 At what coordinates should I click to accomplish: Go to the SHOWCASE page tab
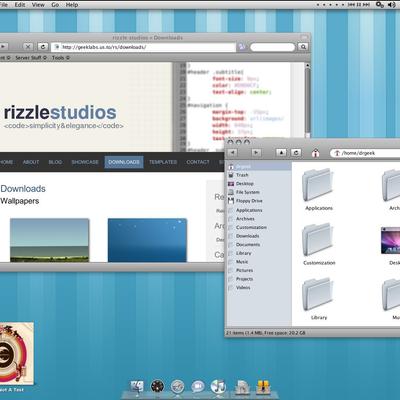(85, 162)
